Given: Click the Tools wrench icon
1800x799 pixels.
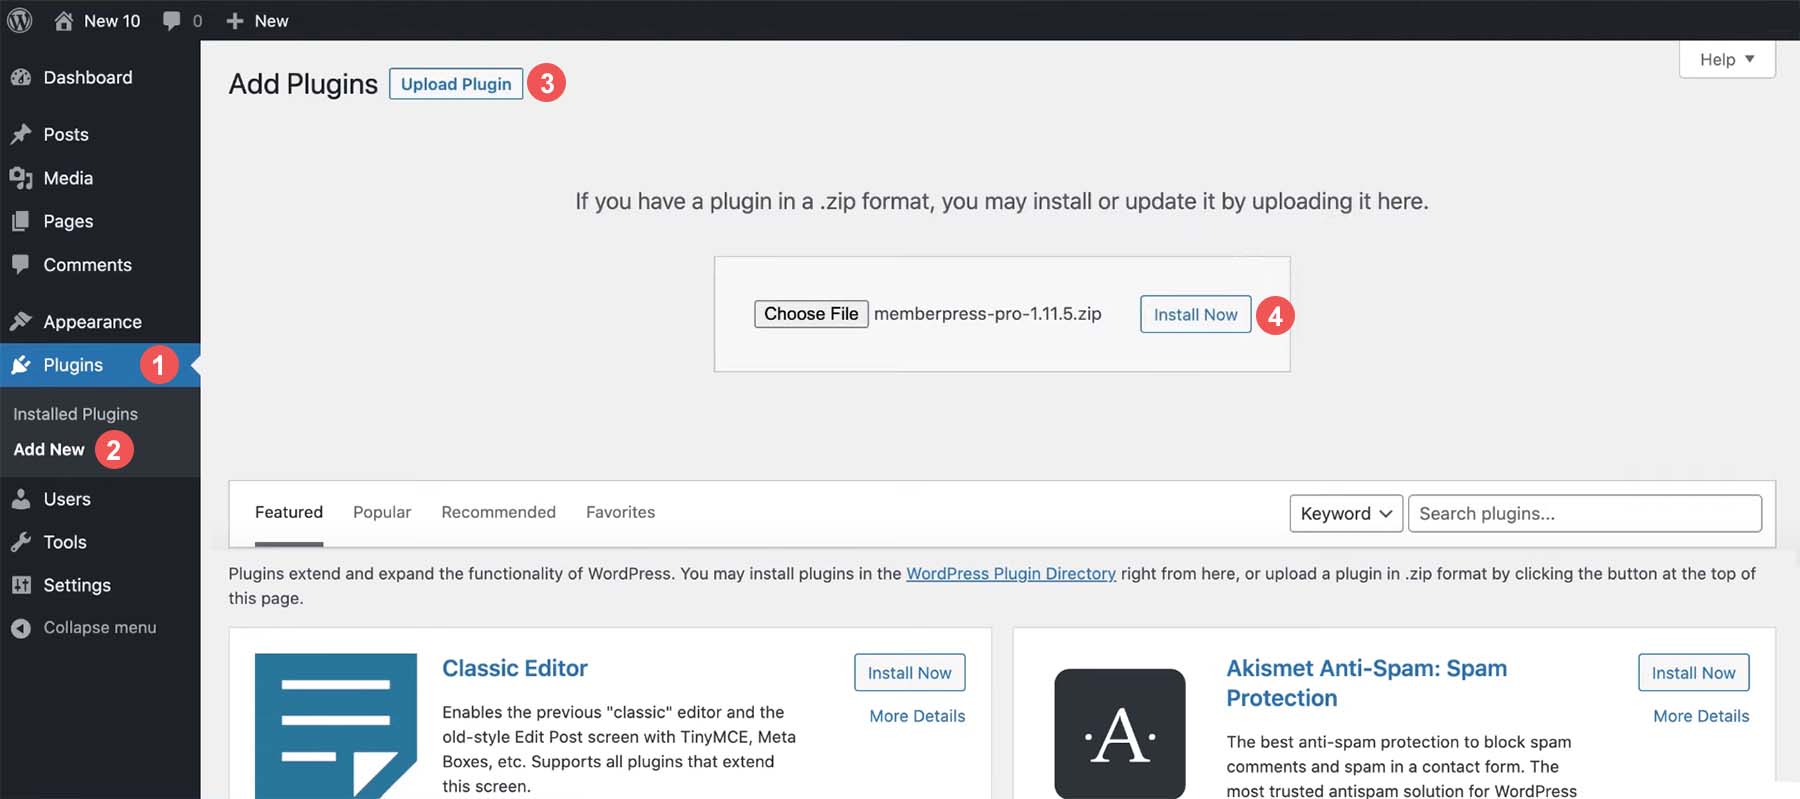Looking at the screenshot, I should 21,542.
